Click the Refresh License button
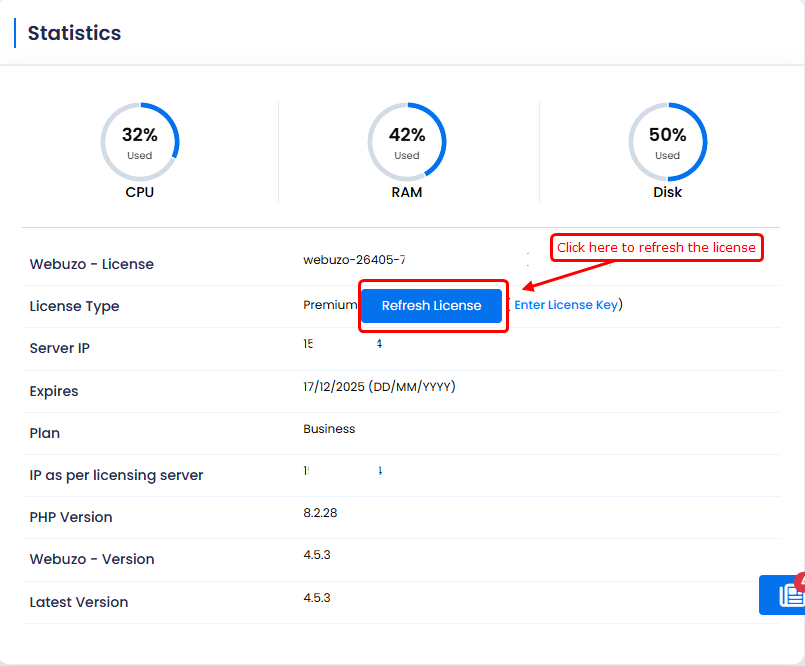 pyautogui.click(x=431, y=306)
